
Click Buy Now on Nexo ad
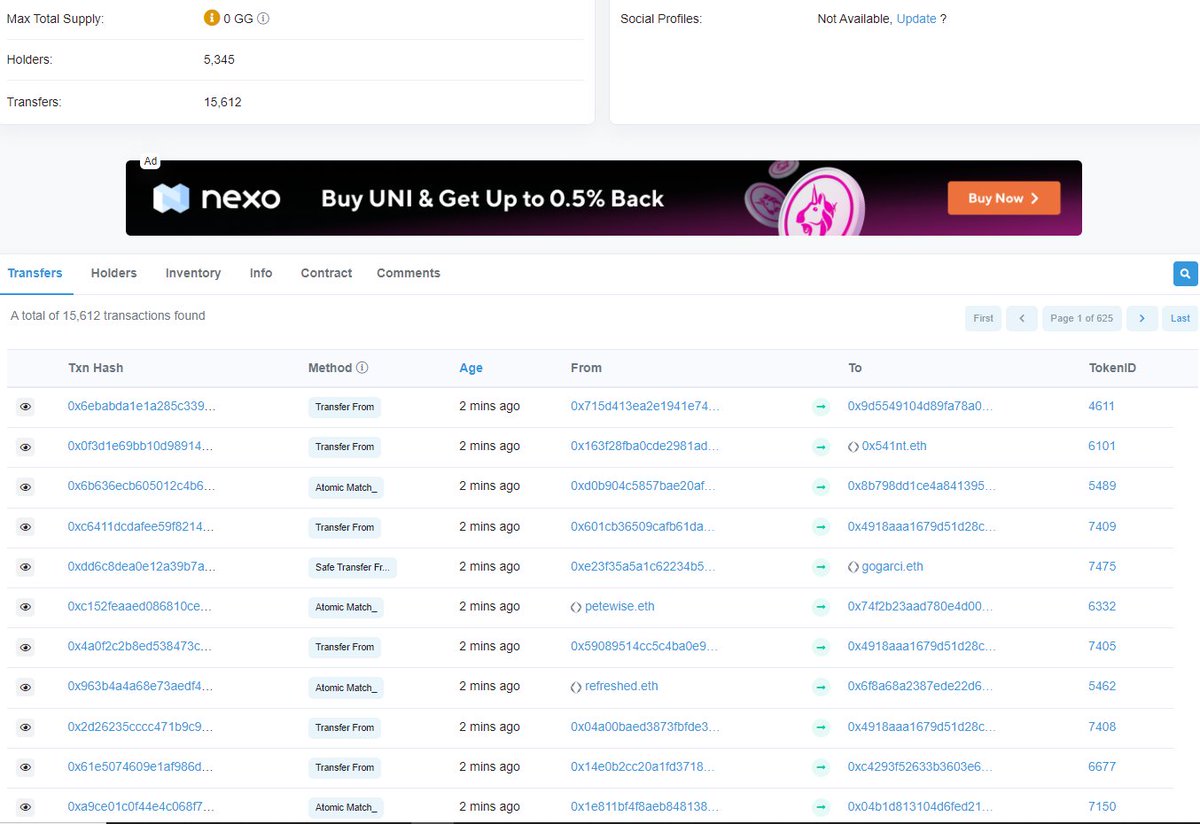1004,198
